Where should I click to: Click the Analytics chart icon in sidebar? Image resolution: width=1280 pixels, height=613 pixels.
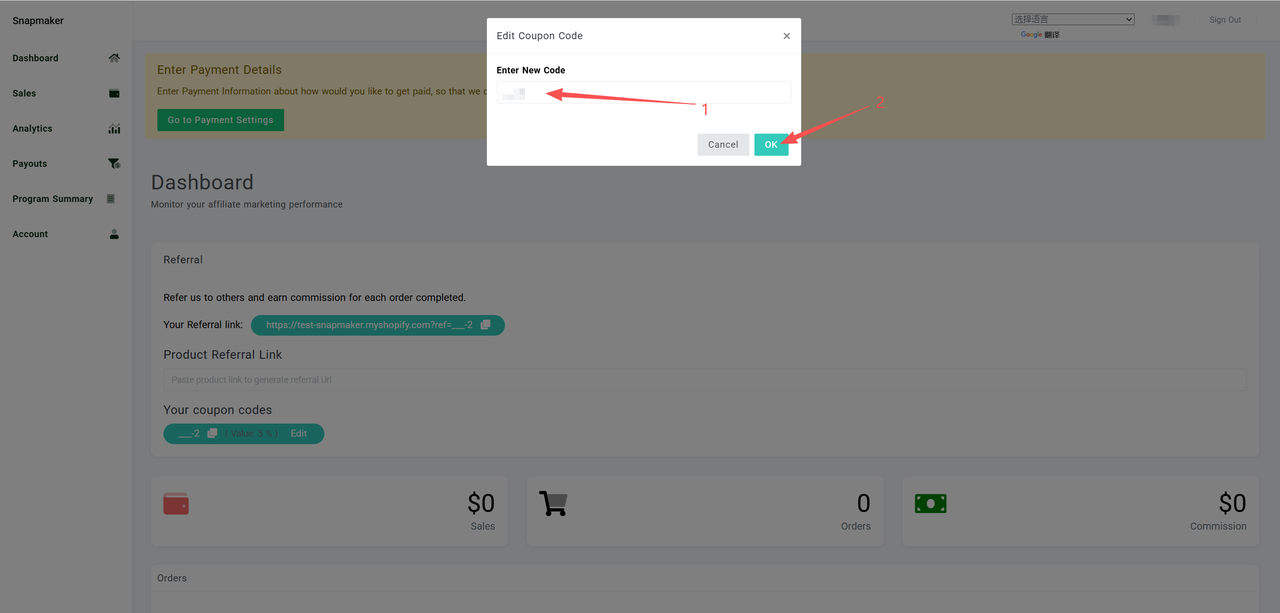click(x=114, y=128)
